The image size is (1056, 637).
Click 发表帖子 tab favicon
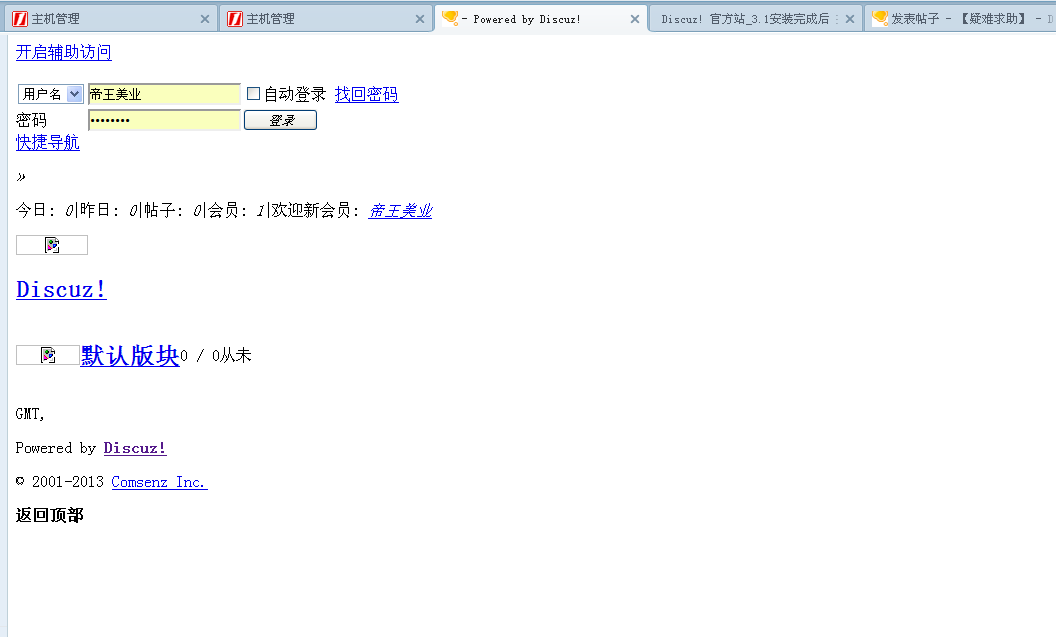tap(880, 18)
